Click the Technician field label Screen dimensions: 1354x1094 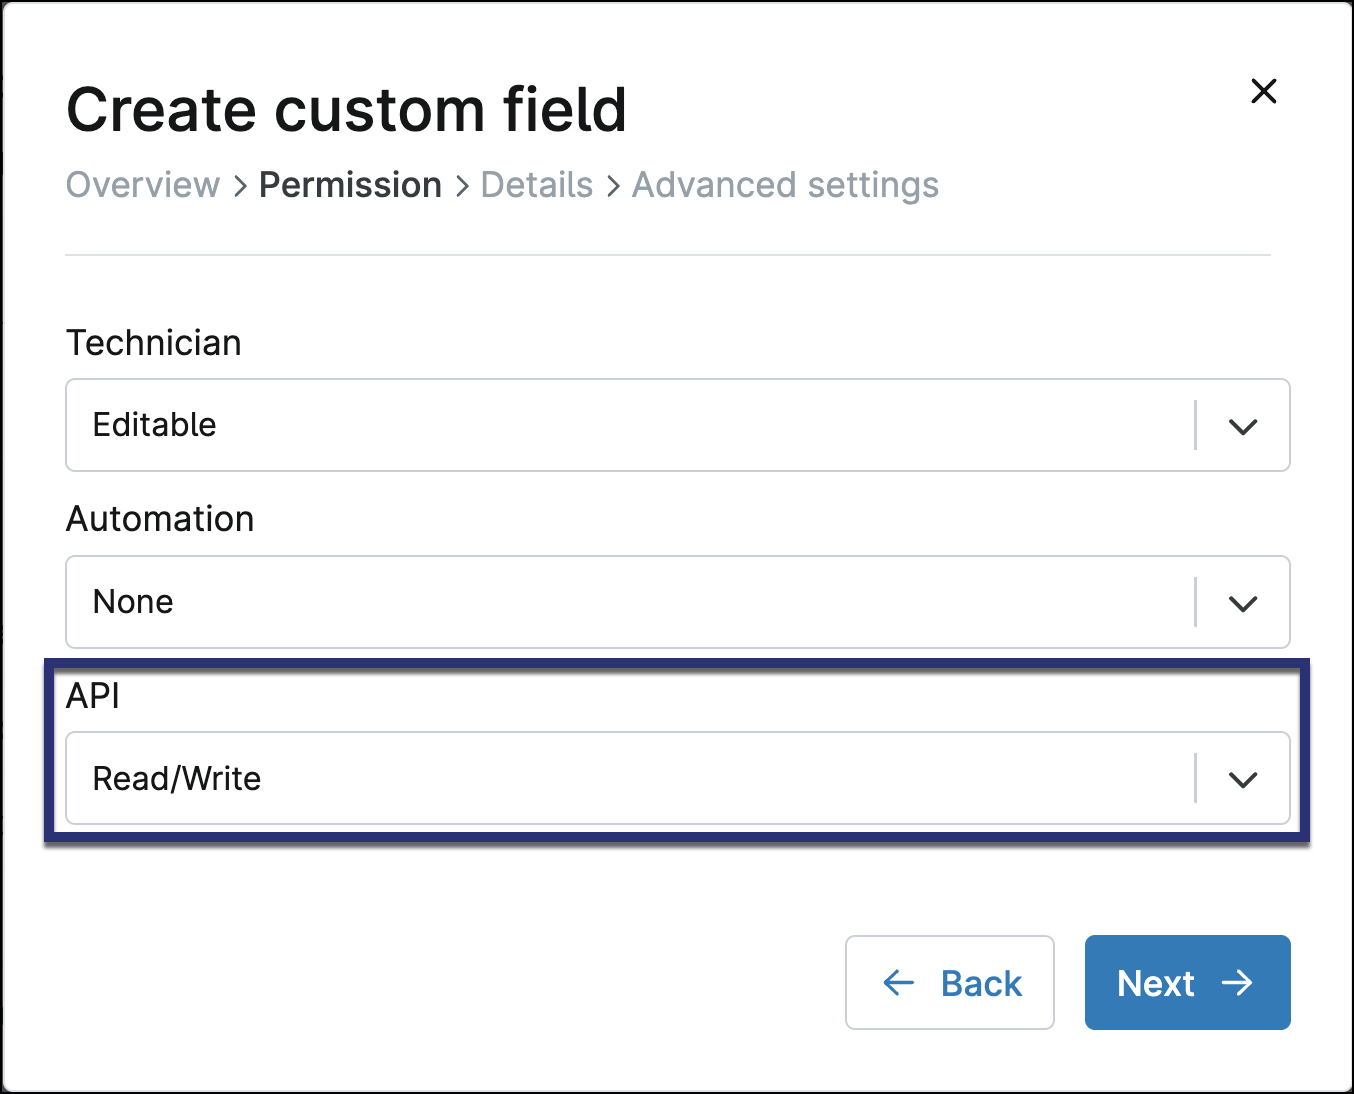click(154, 343)
